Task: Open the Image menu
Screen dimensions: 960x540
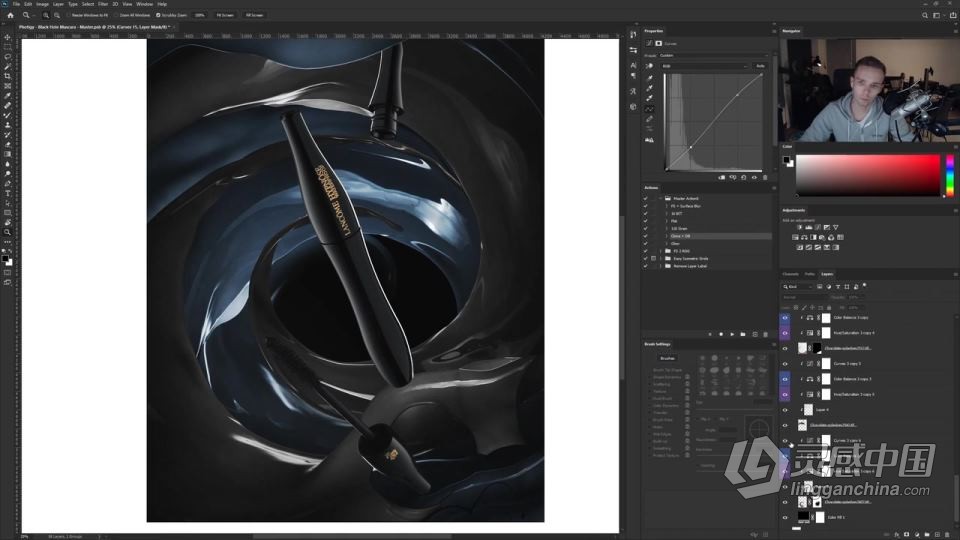Action: click(42, 4)
